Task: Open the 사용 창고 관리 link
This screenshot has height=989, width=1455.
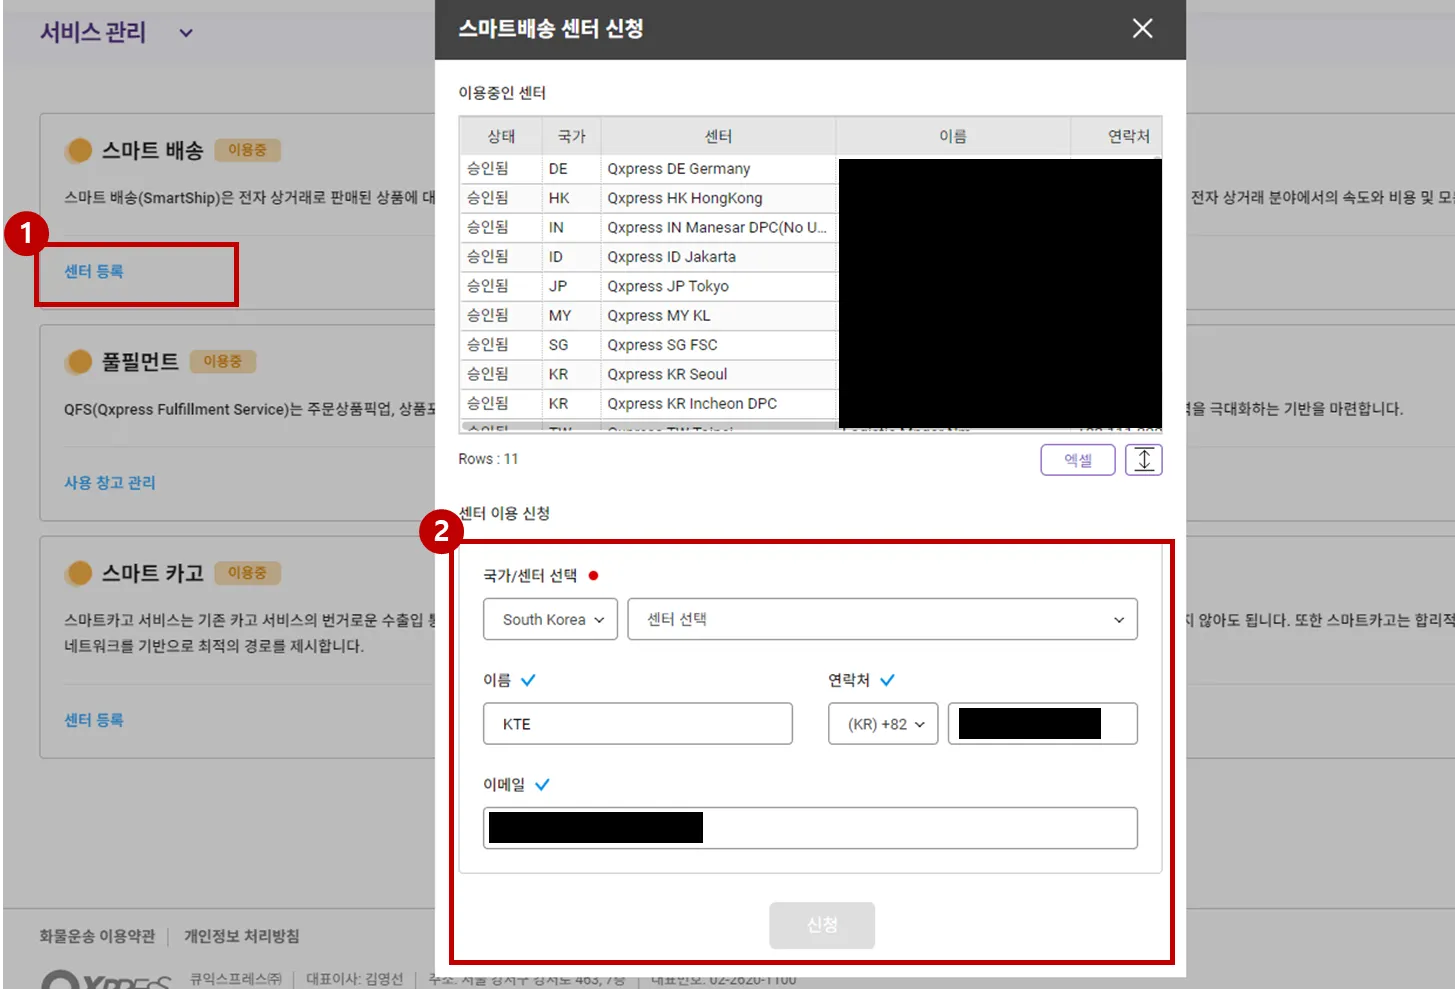Action: [x=110, y=483]
